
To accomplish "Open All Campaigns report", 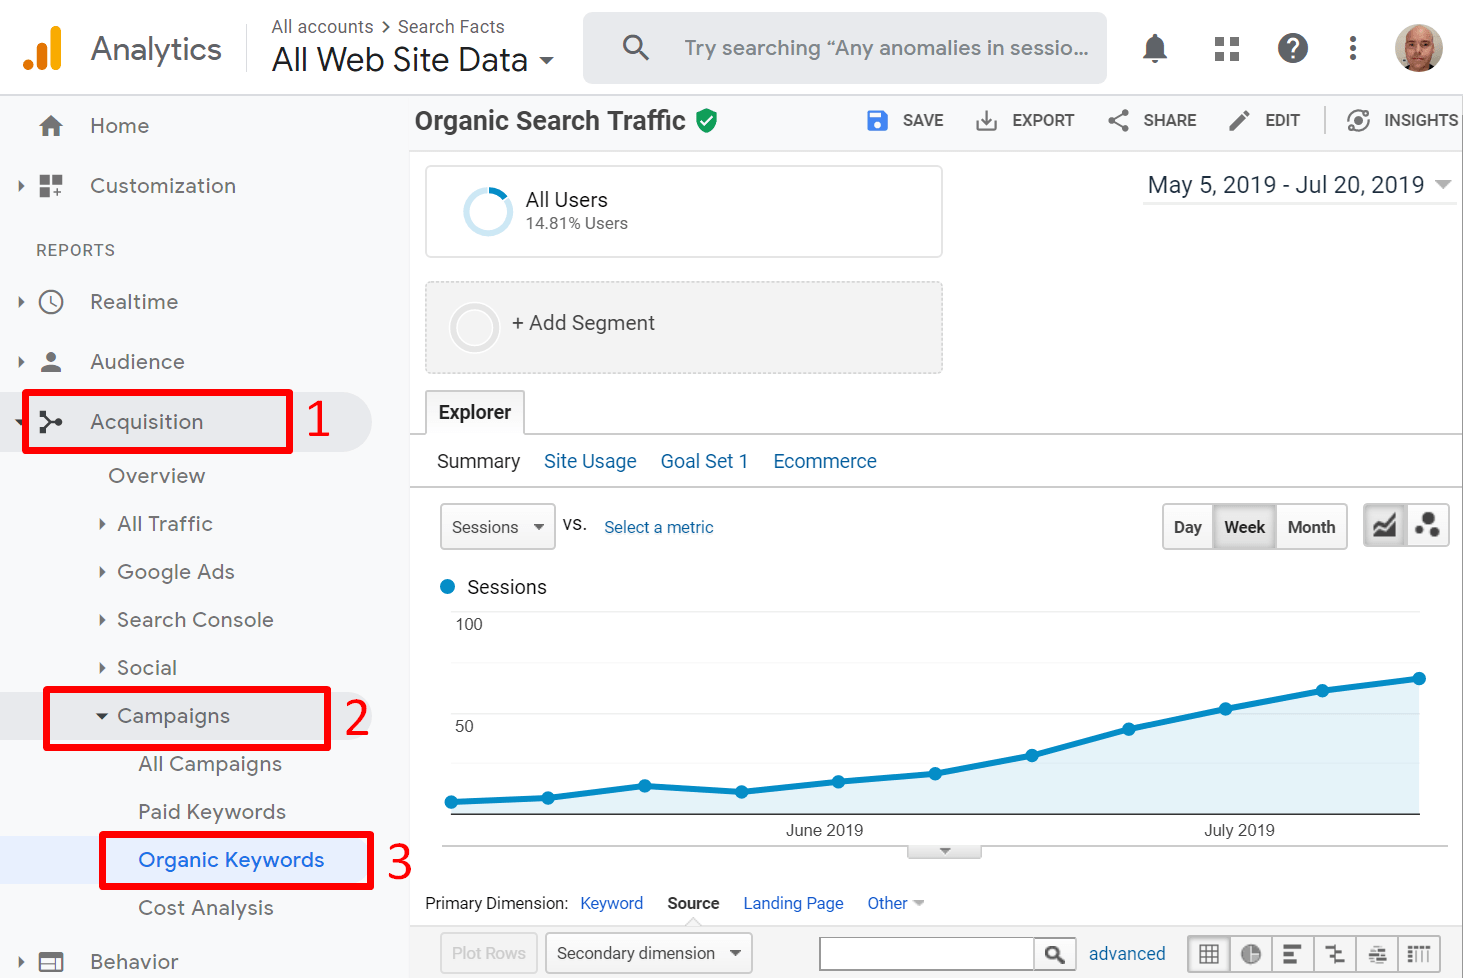I will point(210,764).
